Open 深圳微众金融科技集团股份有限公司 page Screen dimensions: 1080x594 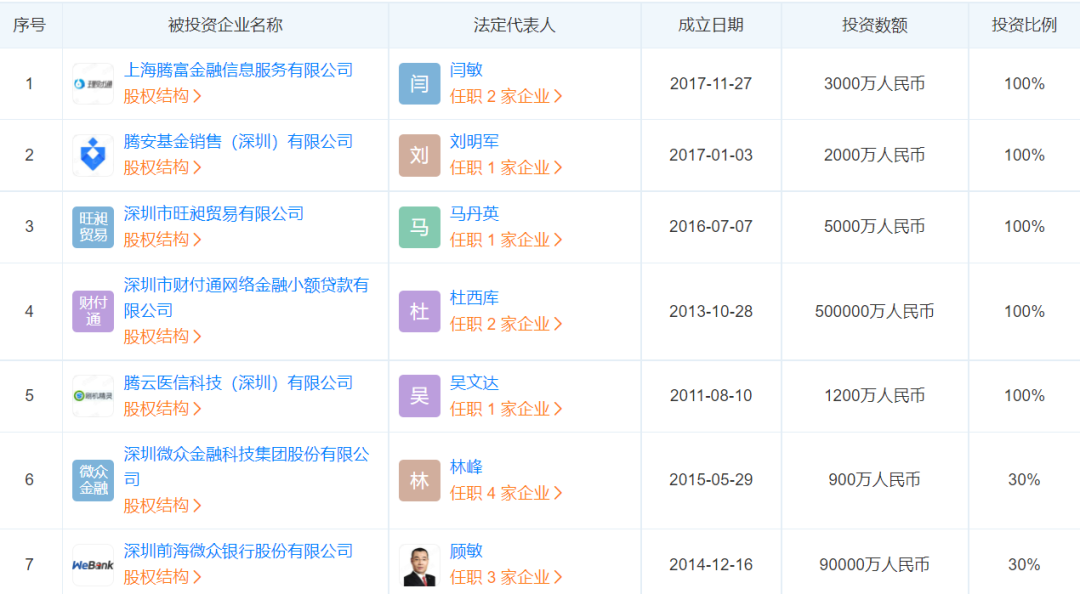247,467
